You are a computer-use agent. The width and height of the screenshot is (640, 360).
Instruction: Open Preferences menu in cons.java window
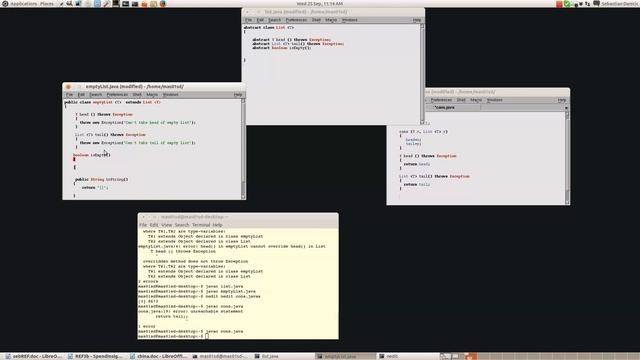point(442,100)
